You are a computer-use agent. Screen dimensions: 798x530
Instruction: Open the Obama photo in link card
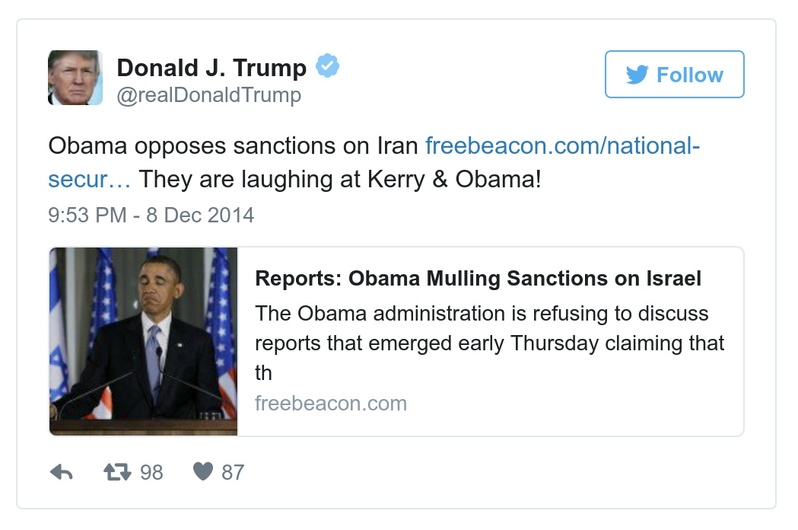[144, 341]
